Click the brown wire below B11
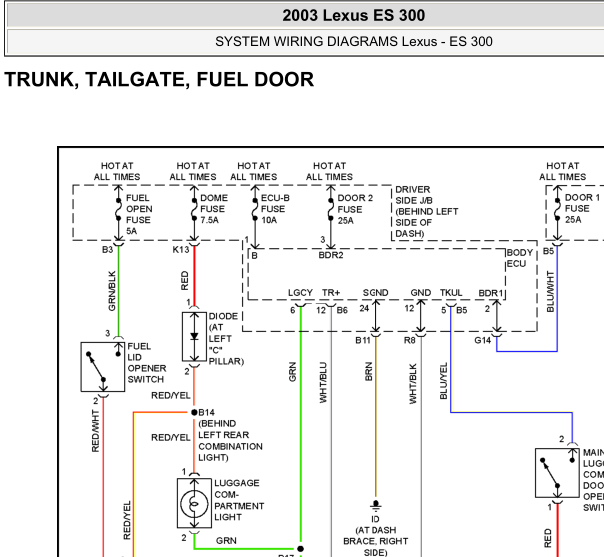 pyautogui.click(x=376, y=416)
